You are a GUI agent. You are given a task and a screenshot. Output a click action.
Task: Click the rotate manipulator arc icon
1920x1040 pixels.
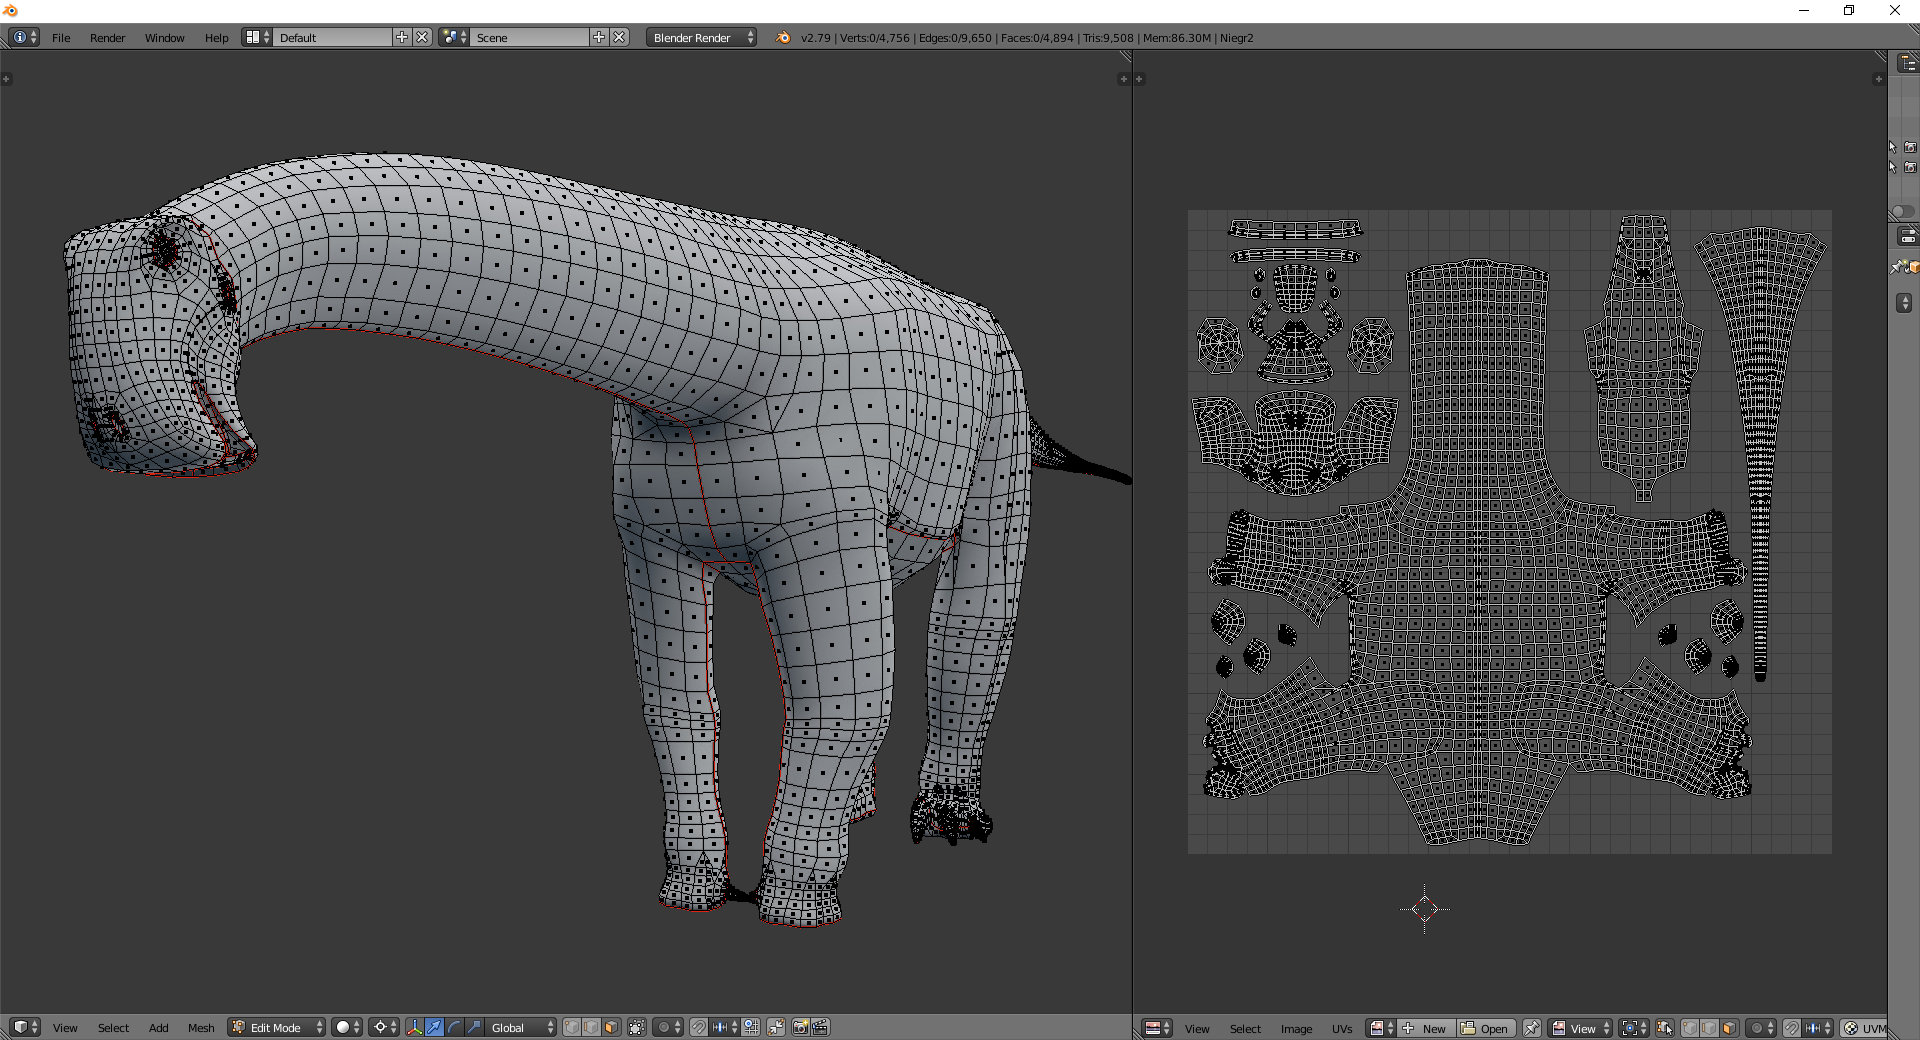point(454,1027)
